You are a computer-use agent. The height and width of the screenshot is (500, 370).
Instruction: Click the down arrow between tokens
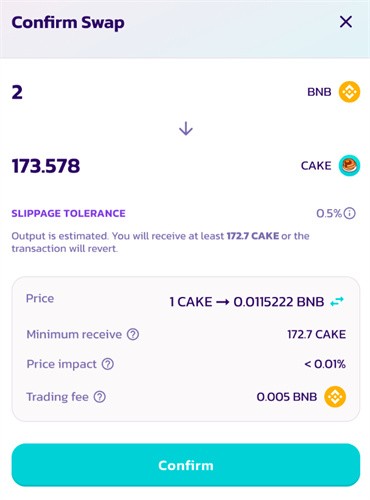pos(186,129)
